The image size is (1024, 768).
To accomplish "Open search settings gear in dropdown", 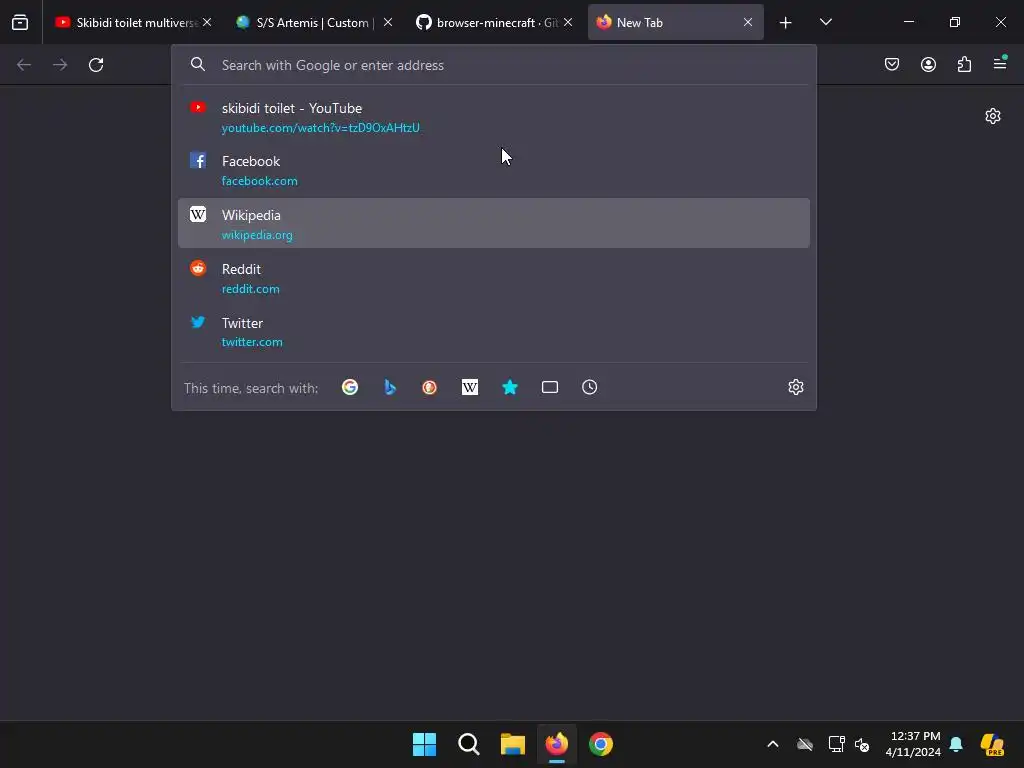I will point(795,387).
